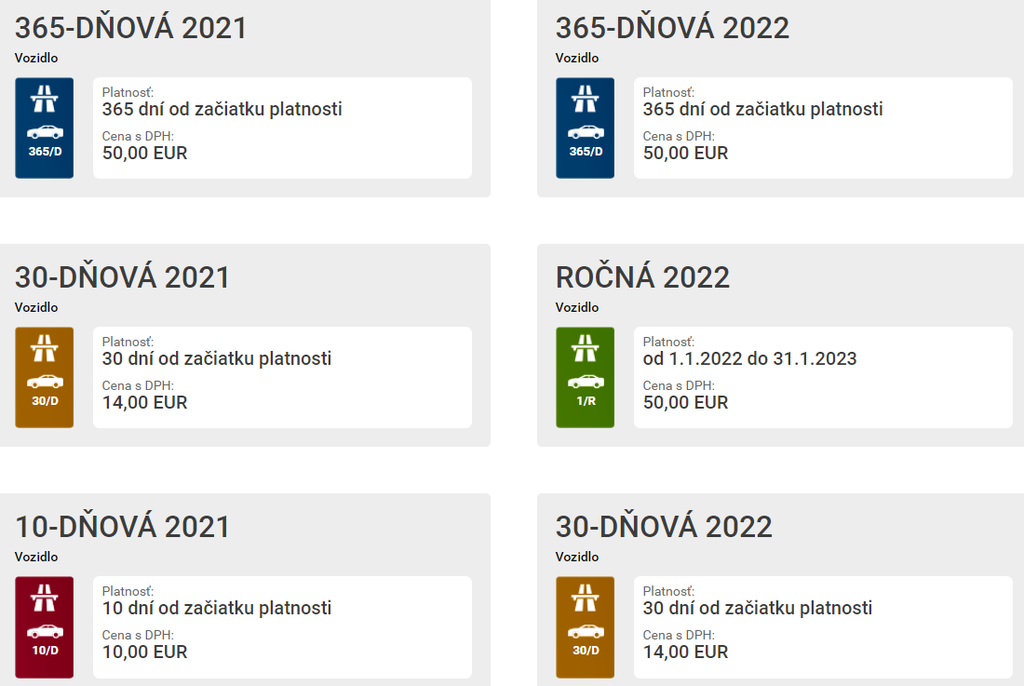Select the 30-DŇOVÁ 2022 title
This screenshot has width=1024, height=686.
coord(664,526)
